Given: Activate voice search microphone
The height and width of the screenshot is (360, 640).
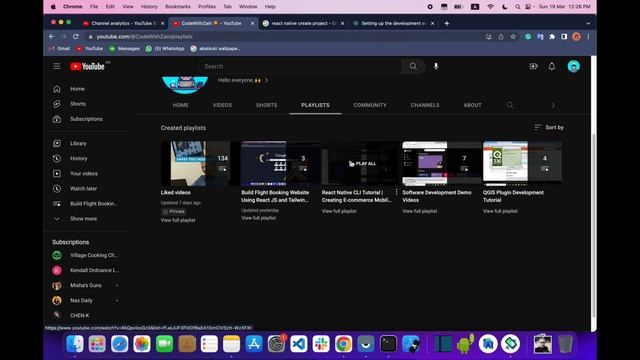Looking at the screenshot, I should click(436, 66).
